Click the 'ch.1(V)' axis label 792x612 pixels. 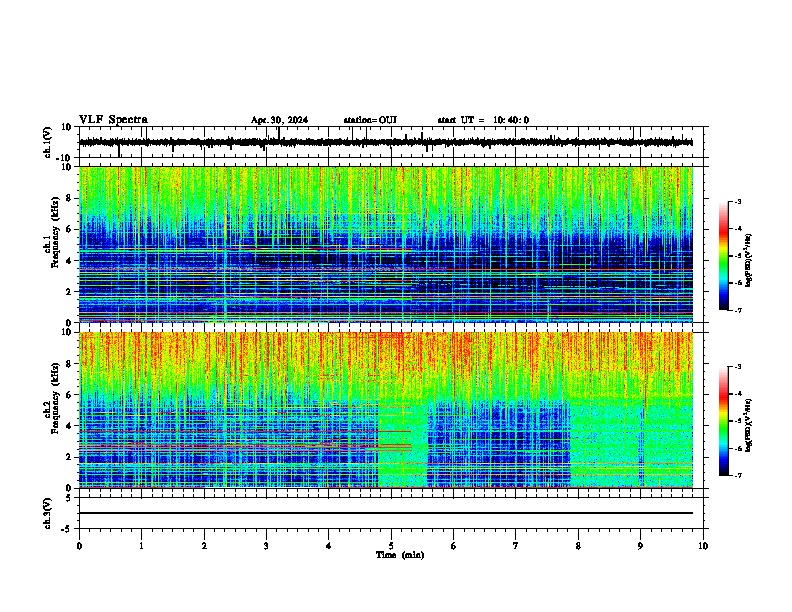tap(48, 142)
